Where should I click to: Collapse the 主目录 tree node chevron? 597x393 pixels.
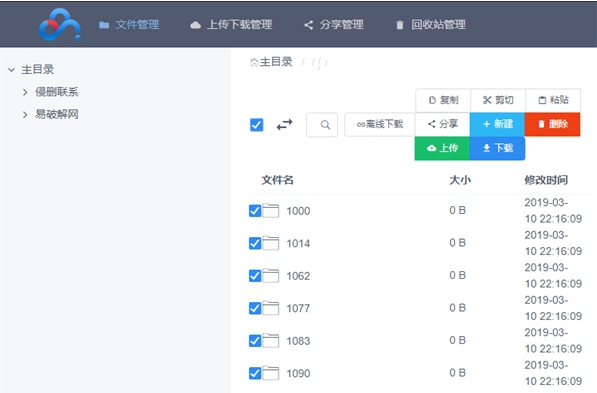(11, 70)
